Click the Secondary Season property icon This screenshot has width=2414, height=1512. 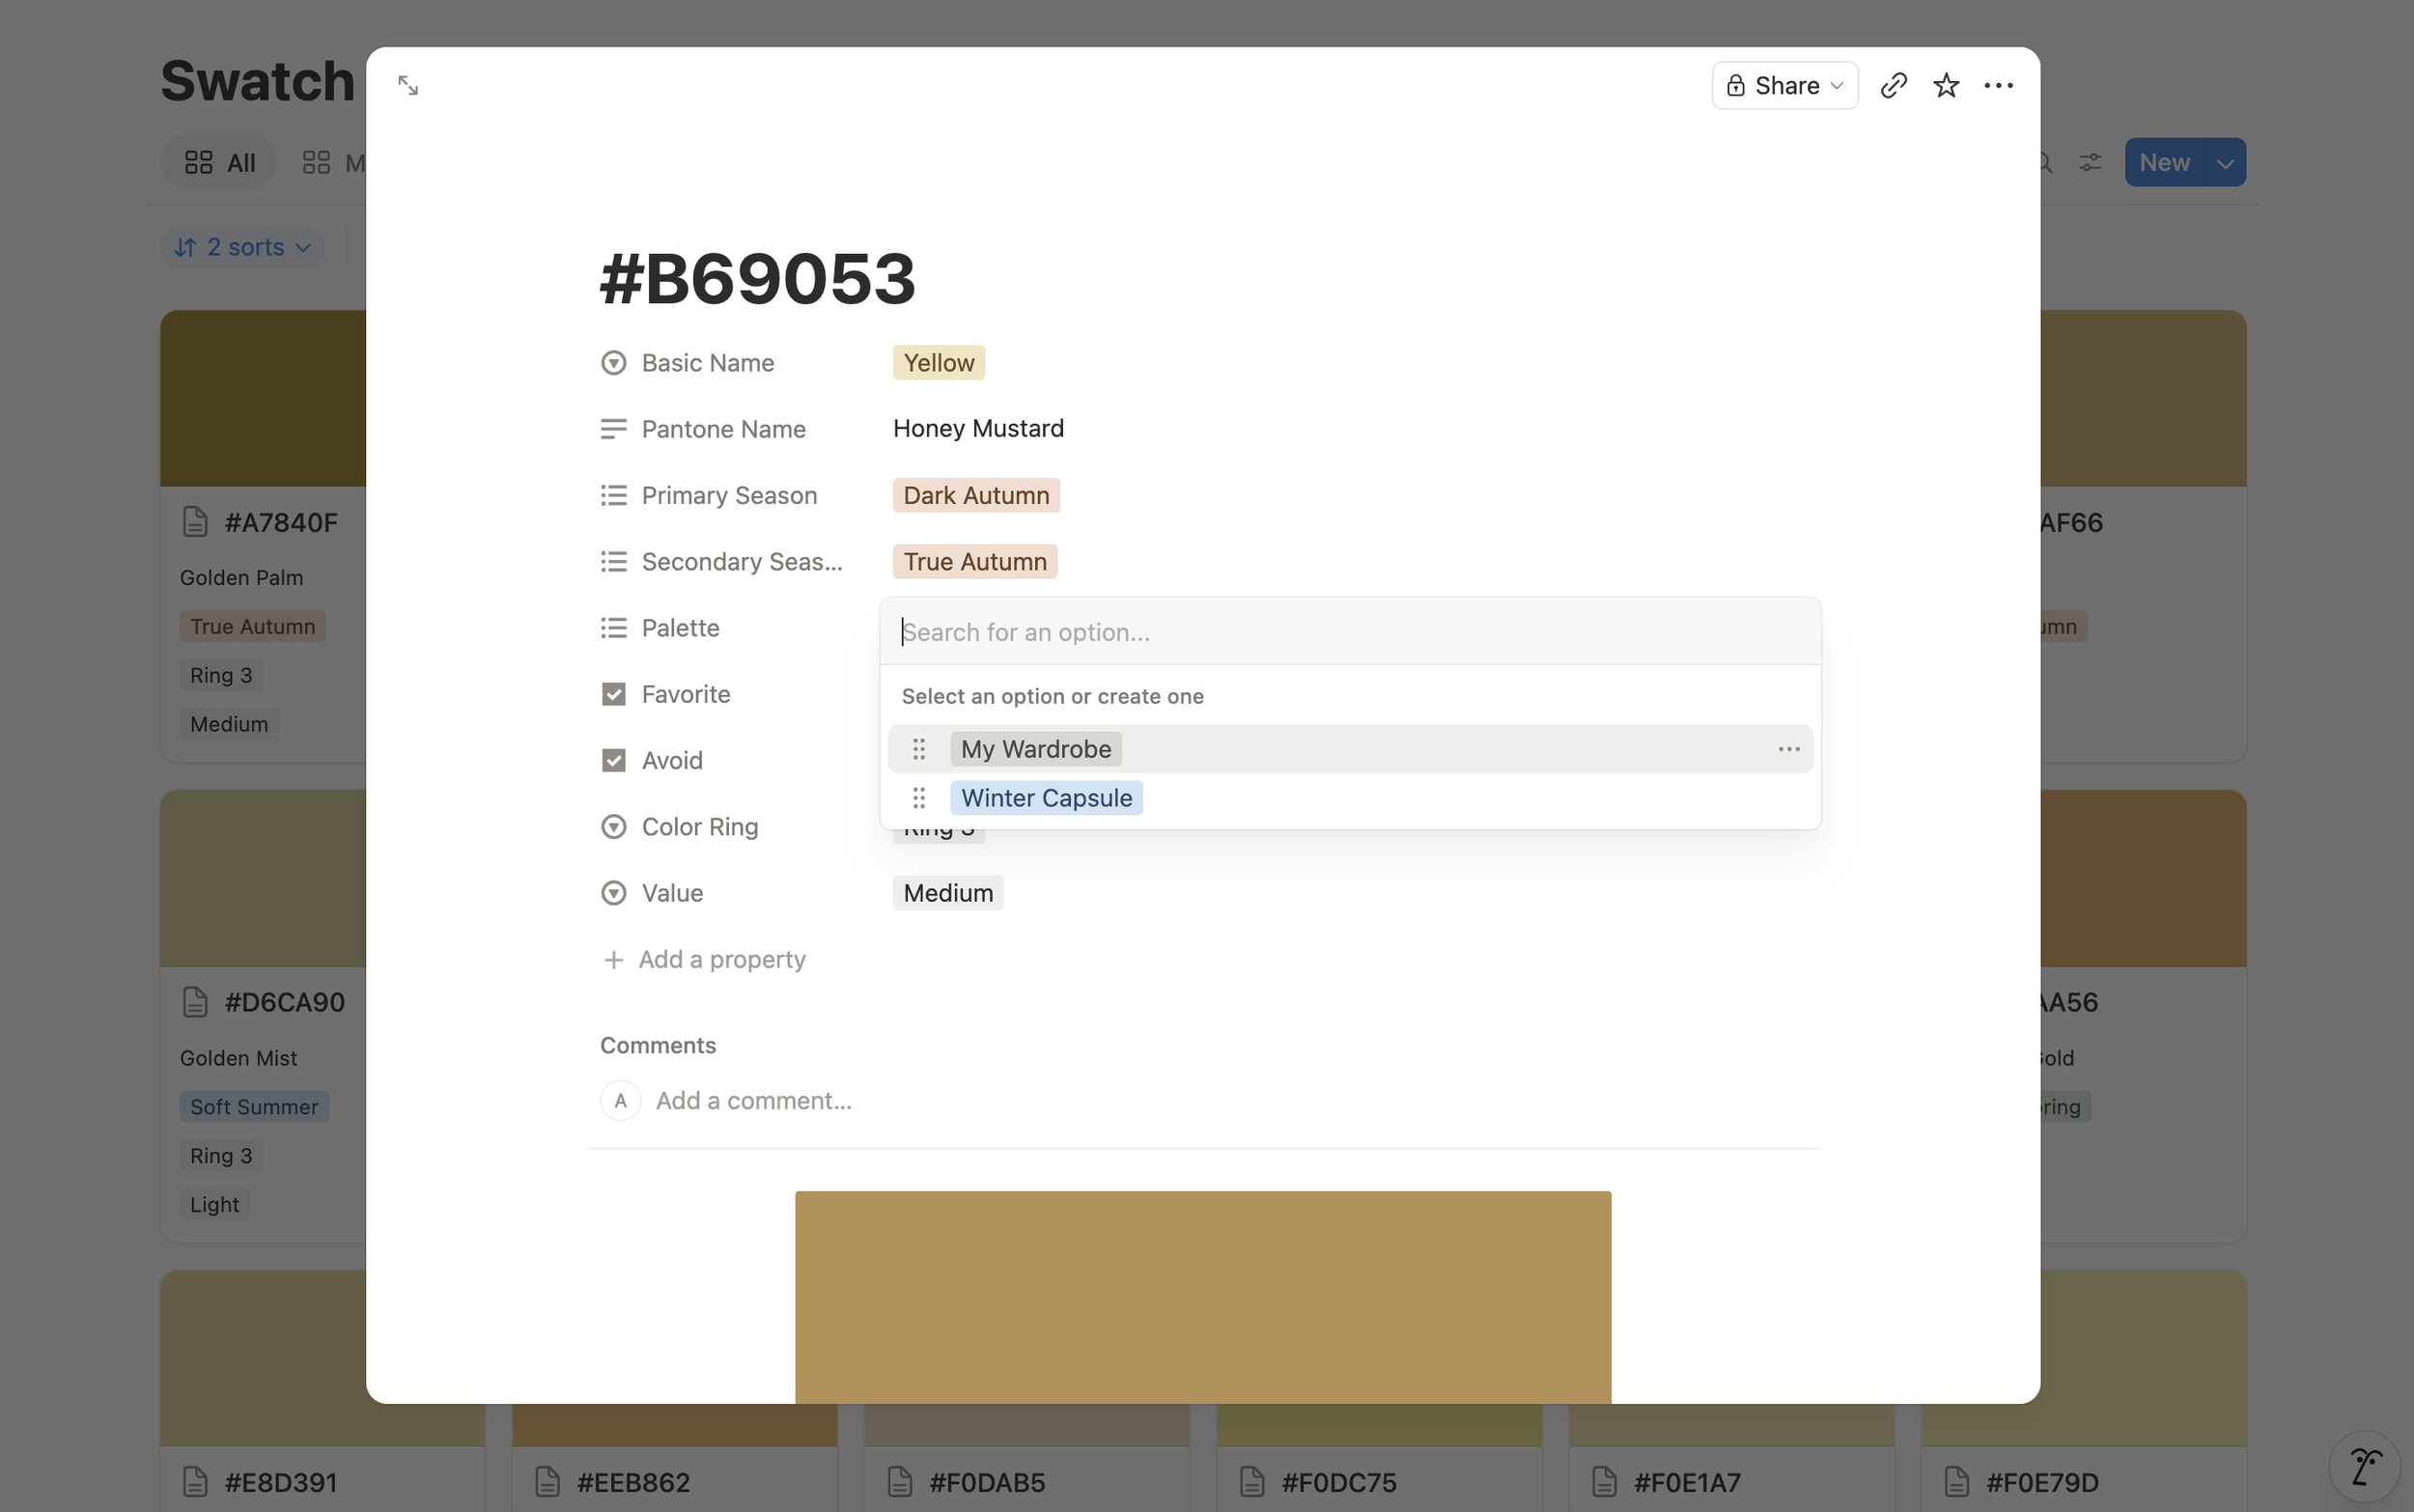point(613,562)
